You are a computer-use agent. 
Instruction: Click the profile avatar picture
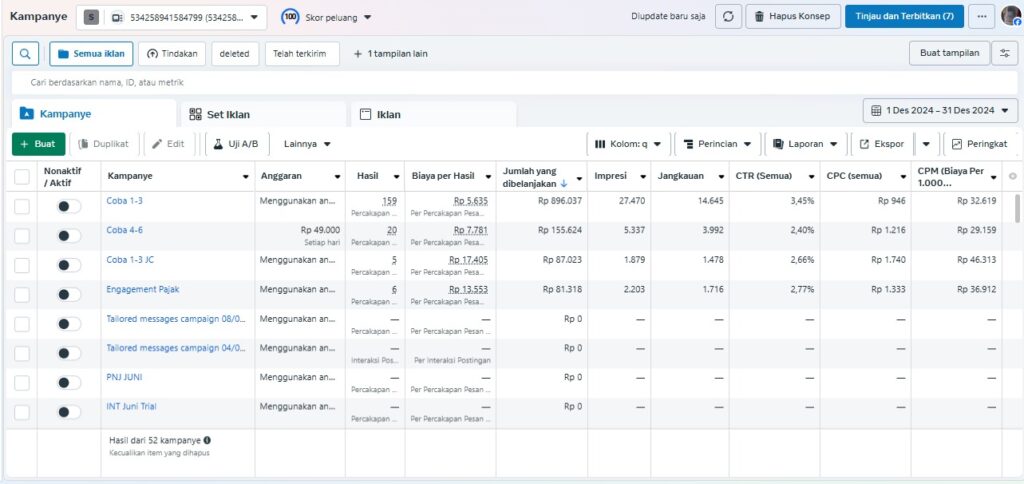(x=1010, y=17)
